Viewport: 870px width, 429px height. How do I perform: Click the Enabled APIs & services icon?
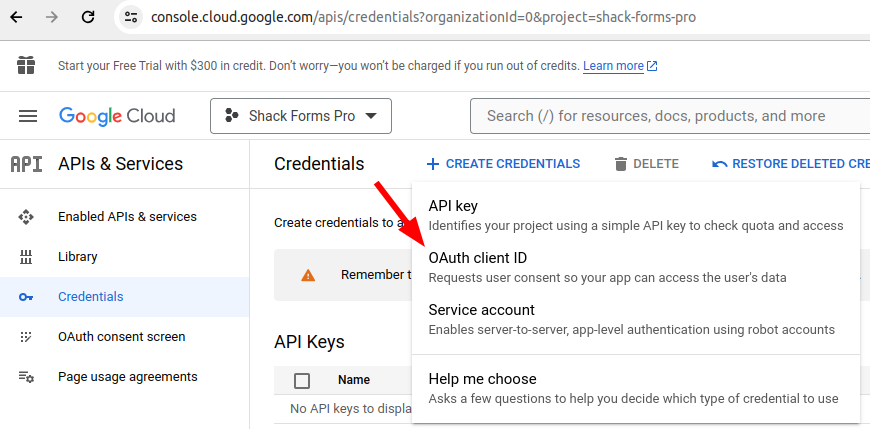(26, 216)
